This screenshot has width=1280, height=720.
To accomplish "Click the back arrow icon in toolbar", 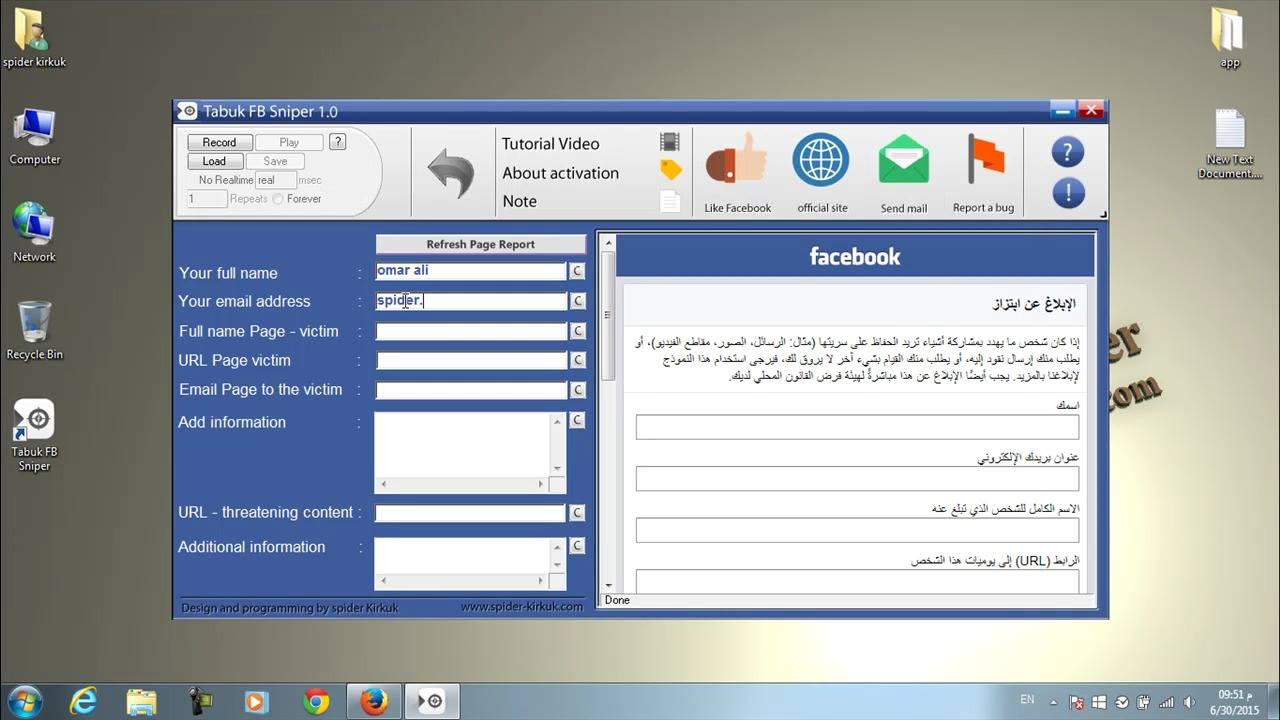I will [450, 172].
